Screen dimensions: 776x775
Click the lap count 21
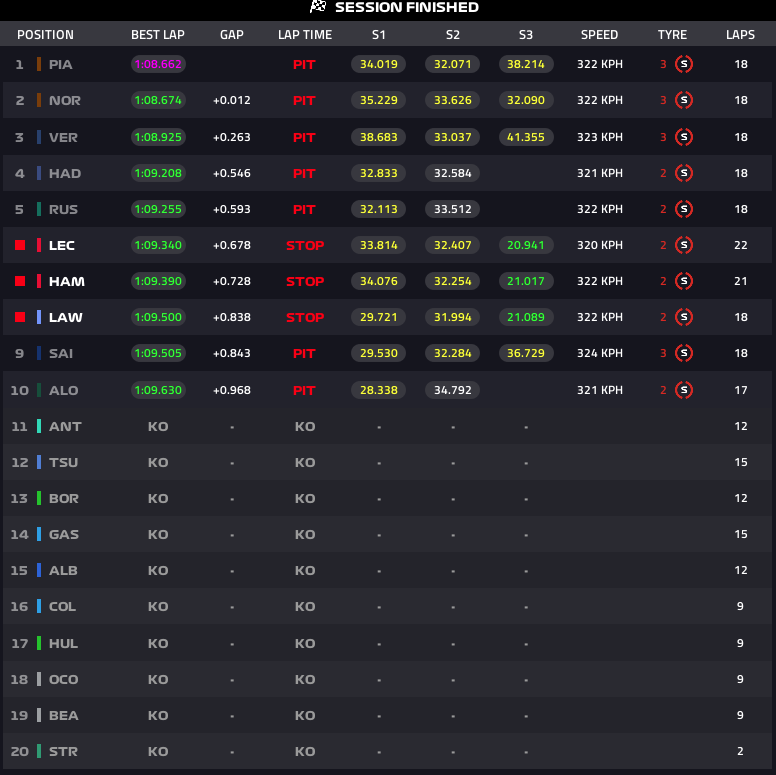point(740,281)
